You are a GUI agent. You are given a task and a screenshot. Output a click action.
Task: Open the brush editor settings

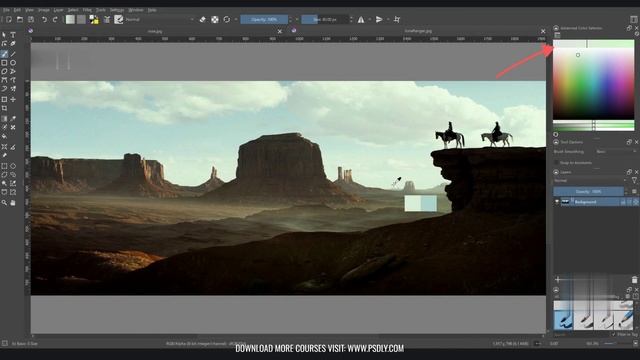[x=107, y=19]
